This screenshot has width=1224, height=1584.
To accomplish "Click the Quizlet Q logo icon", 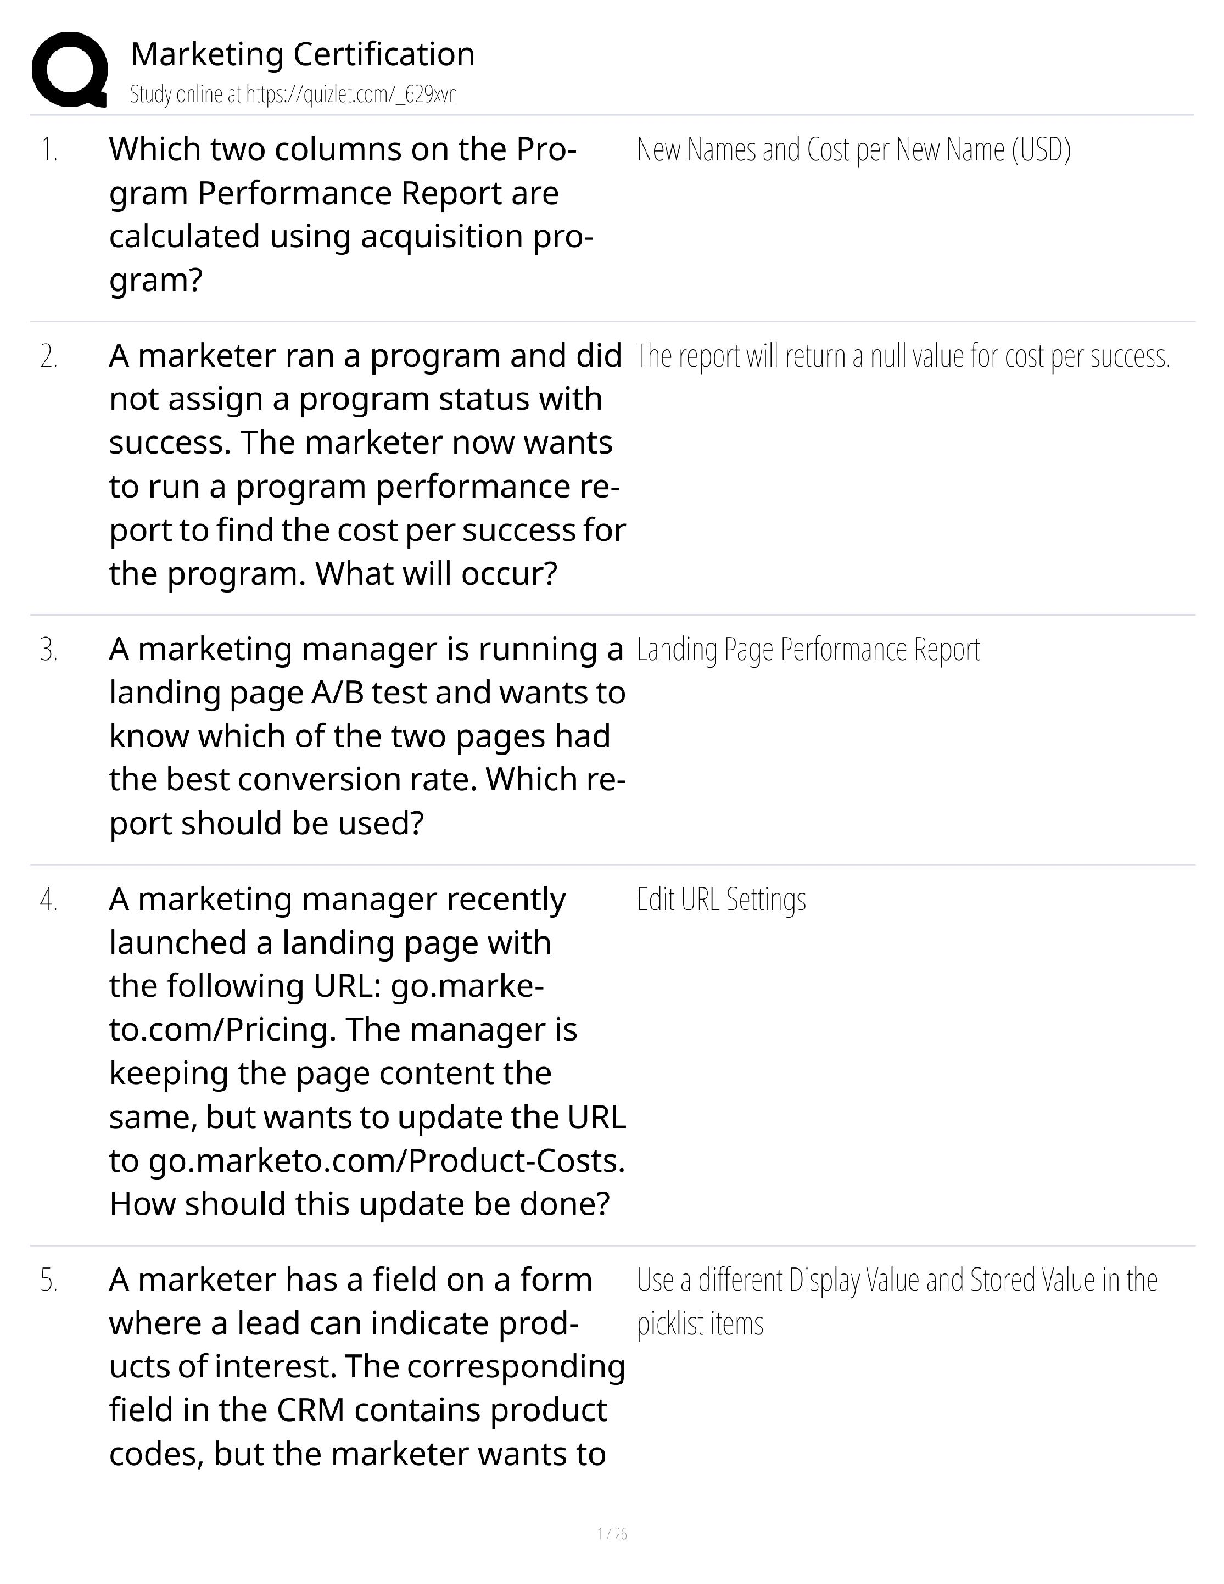I will coord(70,70).
